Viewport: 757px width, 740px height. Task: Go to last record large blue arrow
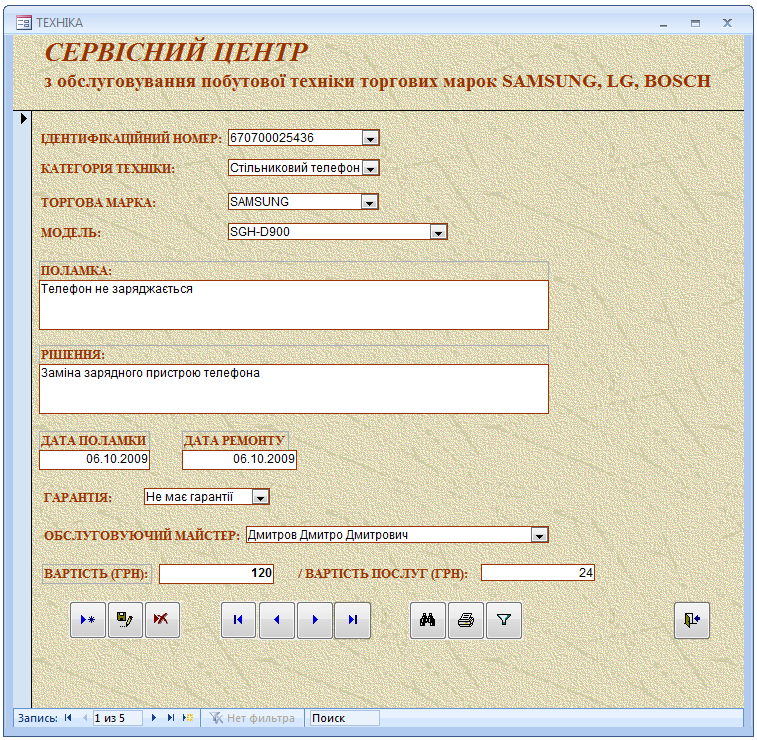tap(352, 620)
